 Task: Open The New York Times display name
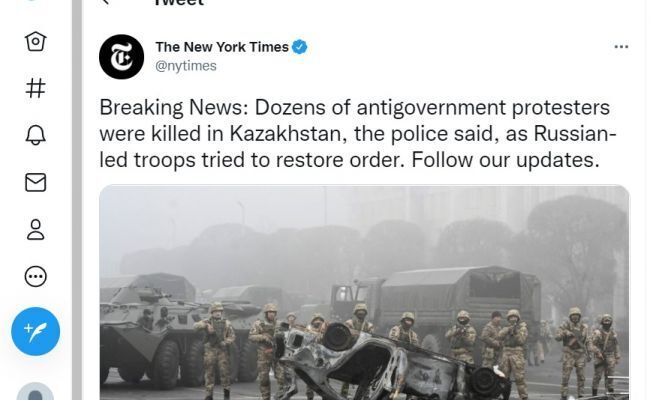tap(222, 47)
